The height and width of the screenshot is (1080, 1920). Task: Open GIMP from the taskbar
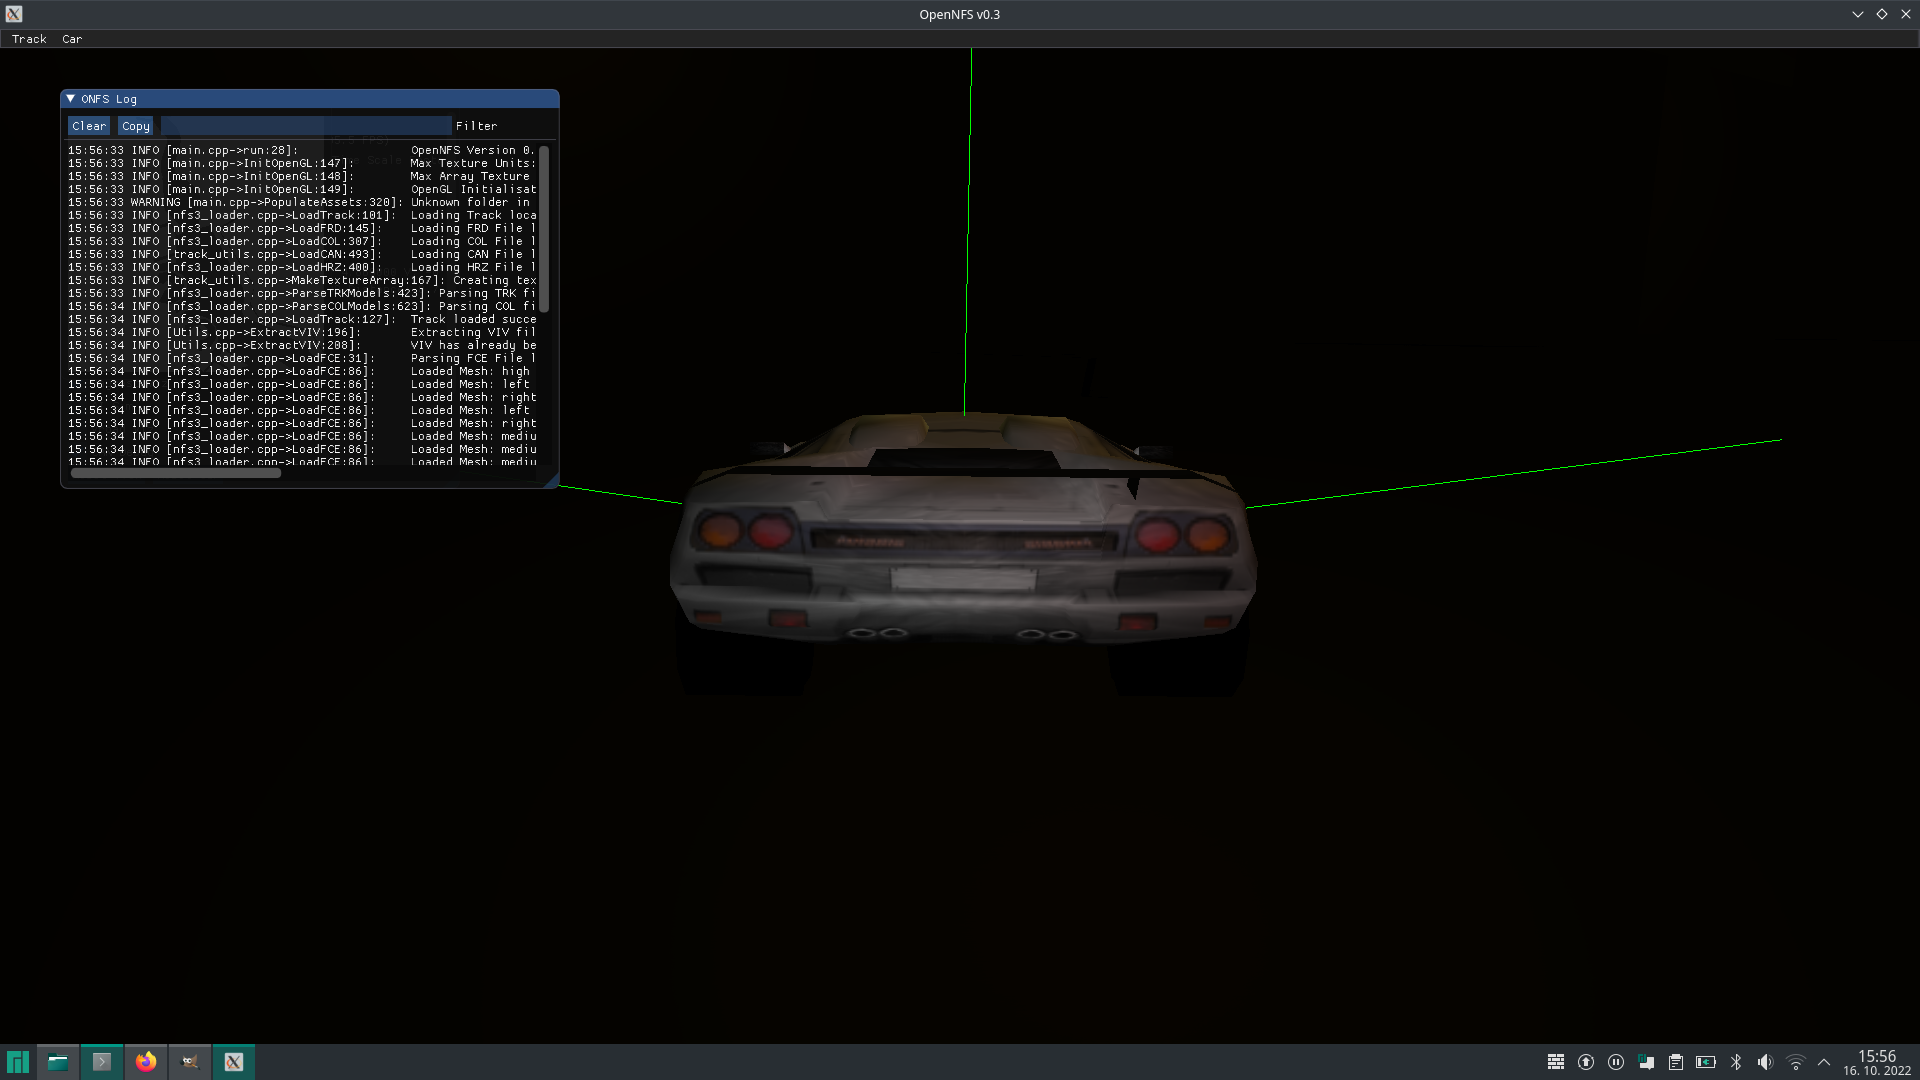[x=189, y=1062]
